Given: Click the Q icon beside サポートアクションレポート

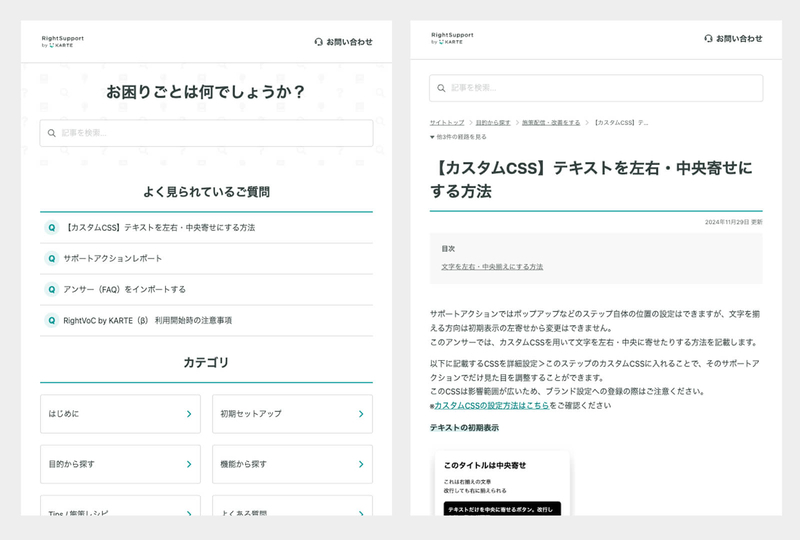Looking at the screenshot, I should tap(52, 259).
